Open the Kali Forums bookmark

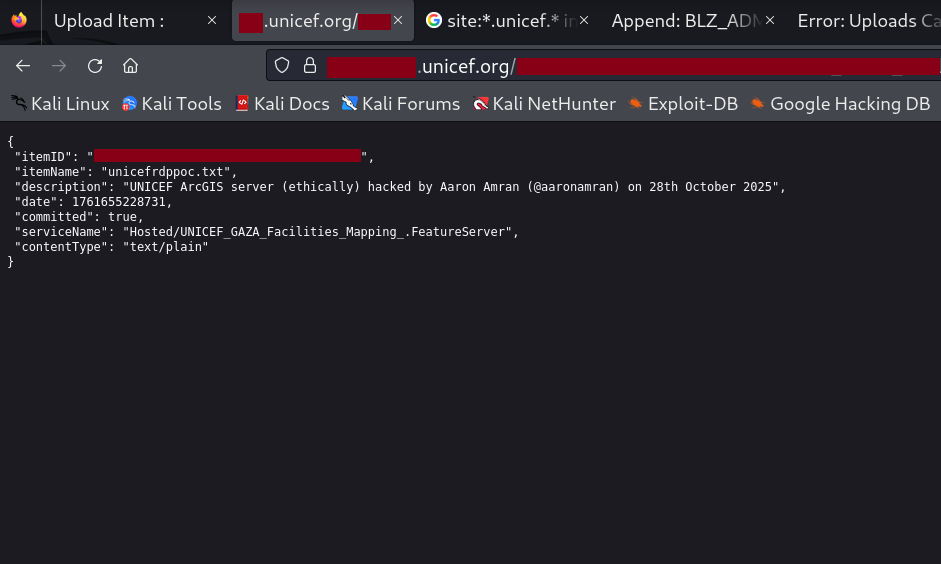401,104
